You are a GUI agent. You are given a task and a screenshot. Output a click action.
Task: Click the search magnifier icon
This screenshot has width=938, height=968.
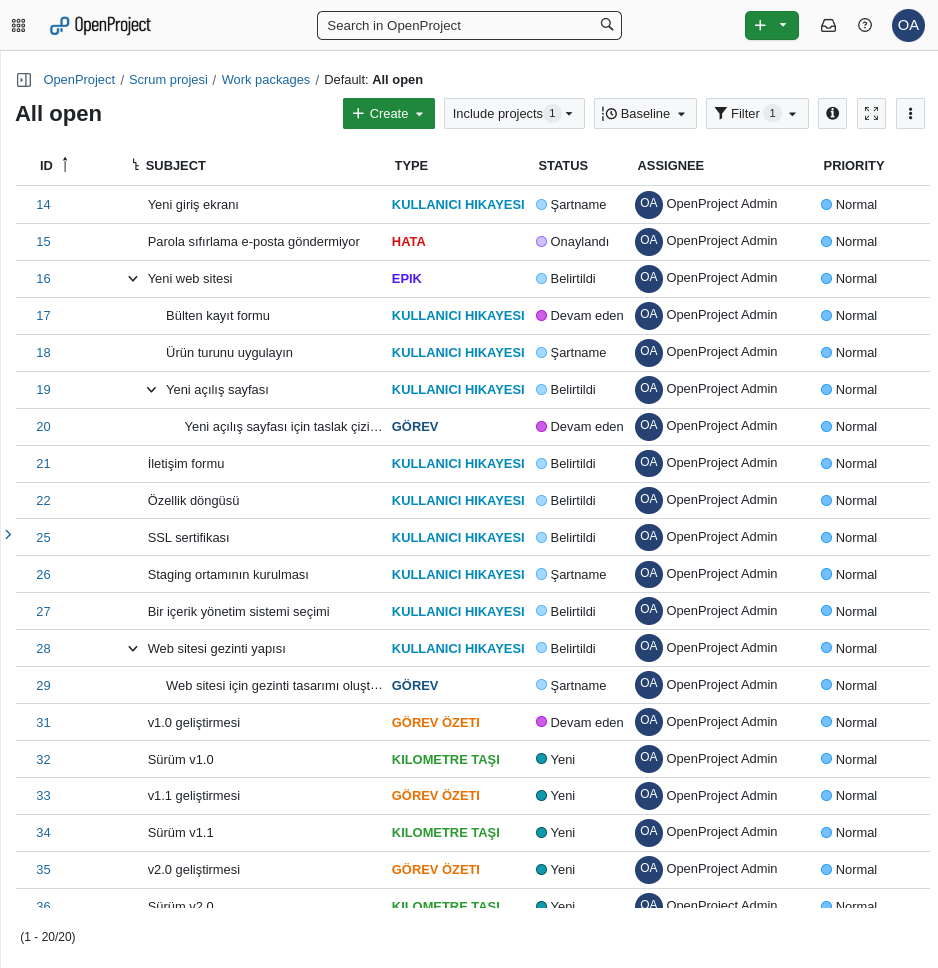coord(606,24)
